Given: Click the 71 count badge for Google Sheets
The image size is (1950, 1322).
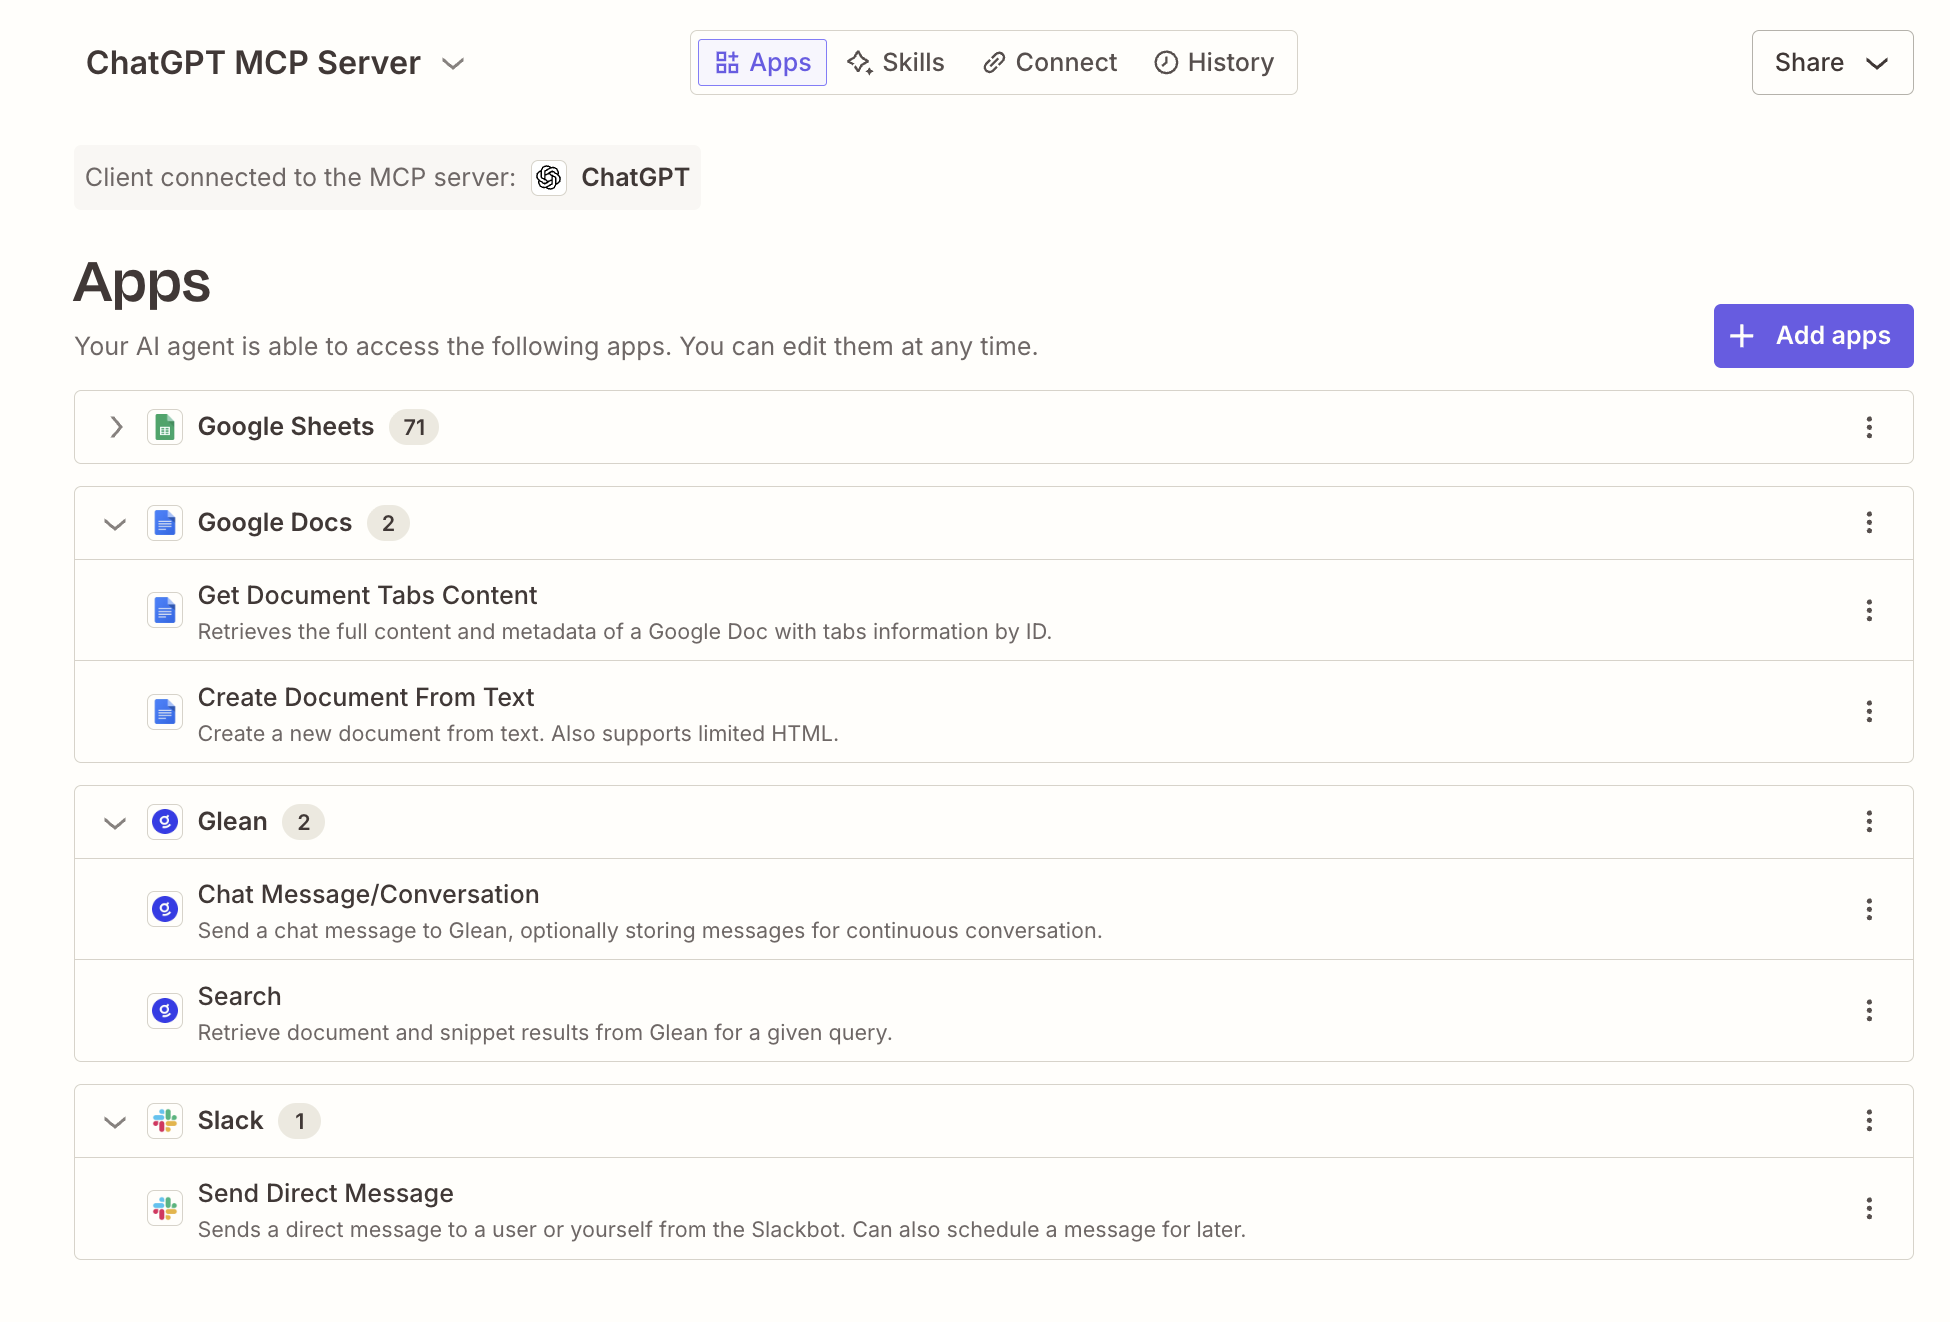Looking at the screenshot, I should point(414,428).
